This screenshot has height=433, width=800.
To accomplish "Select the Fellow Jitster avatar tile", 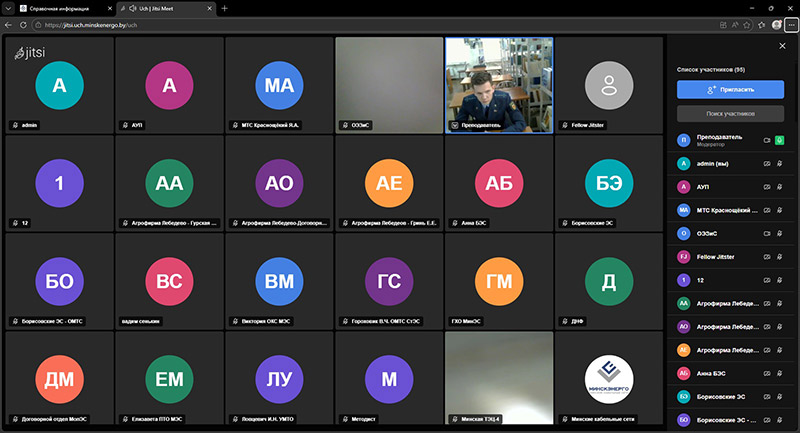I will [608, 84].
